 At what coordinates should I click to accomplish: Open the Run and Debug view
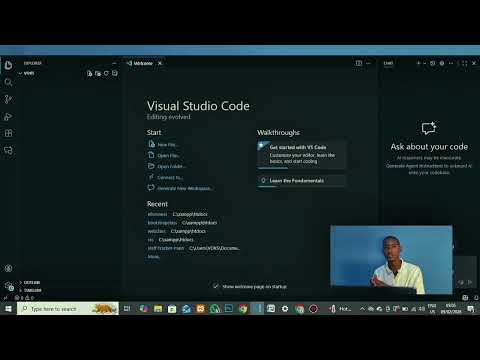[x=8, y=116]
